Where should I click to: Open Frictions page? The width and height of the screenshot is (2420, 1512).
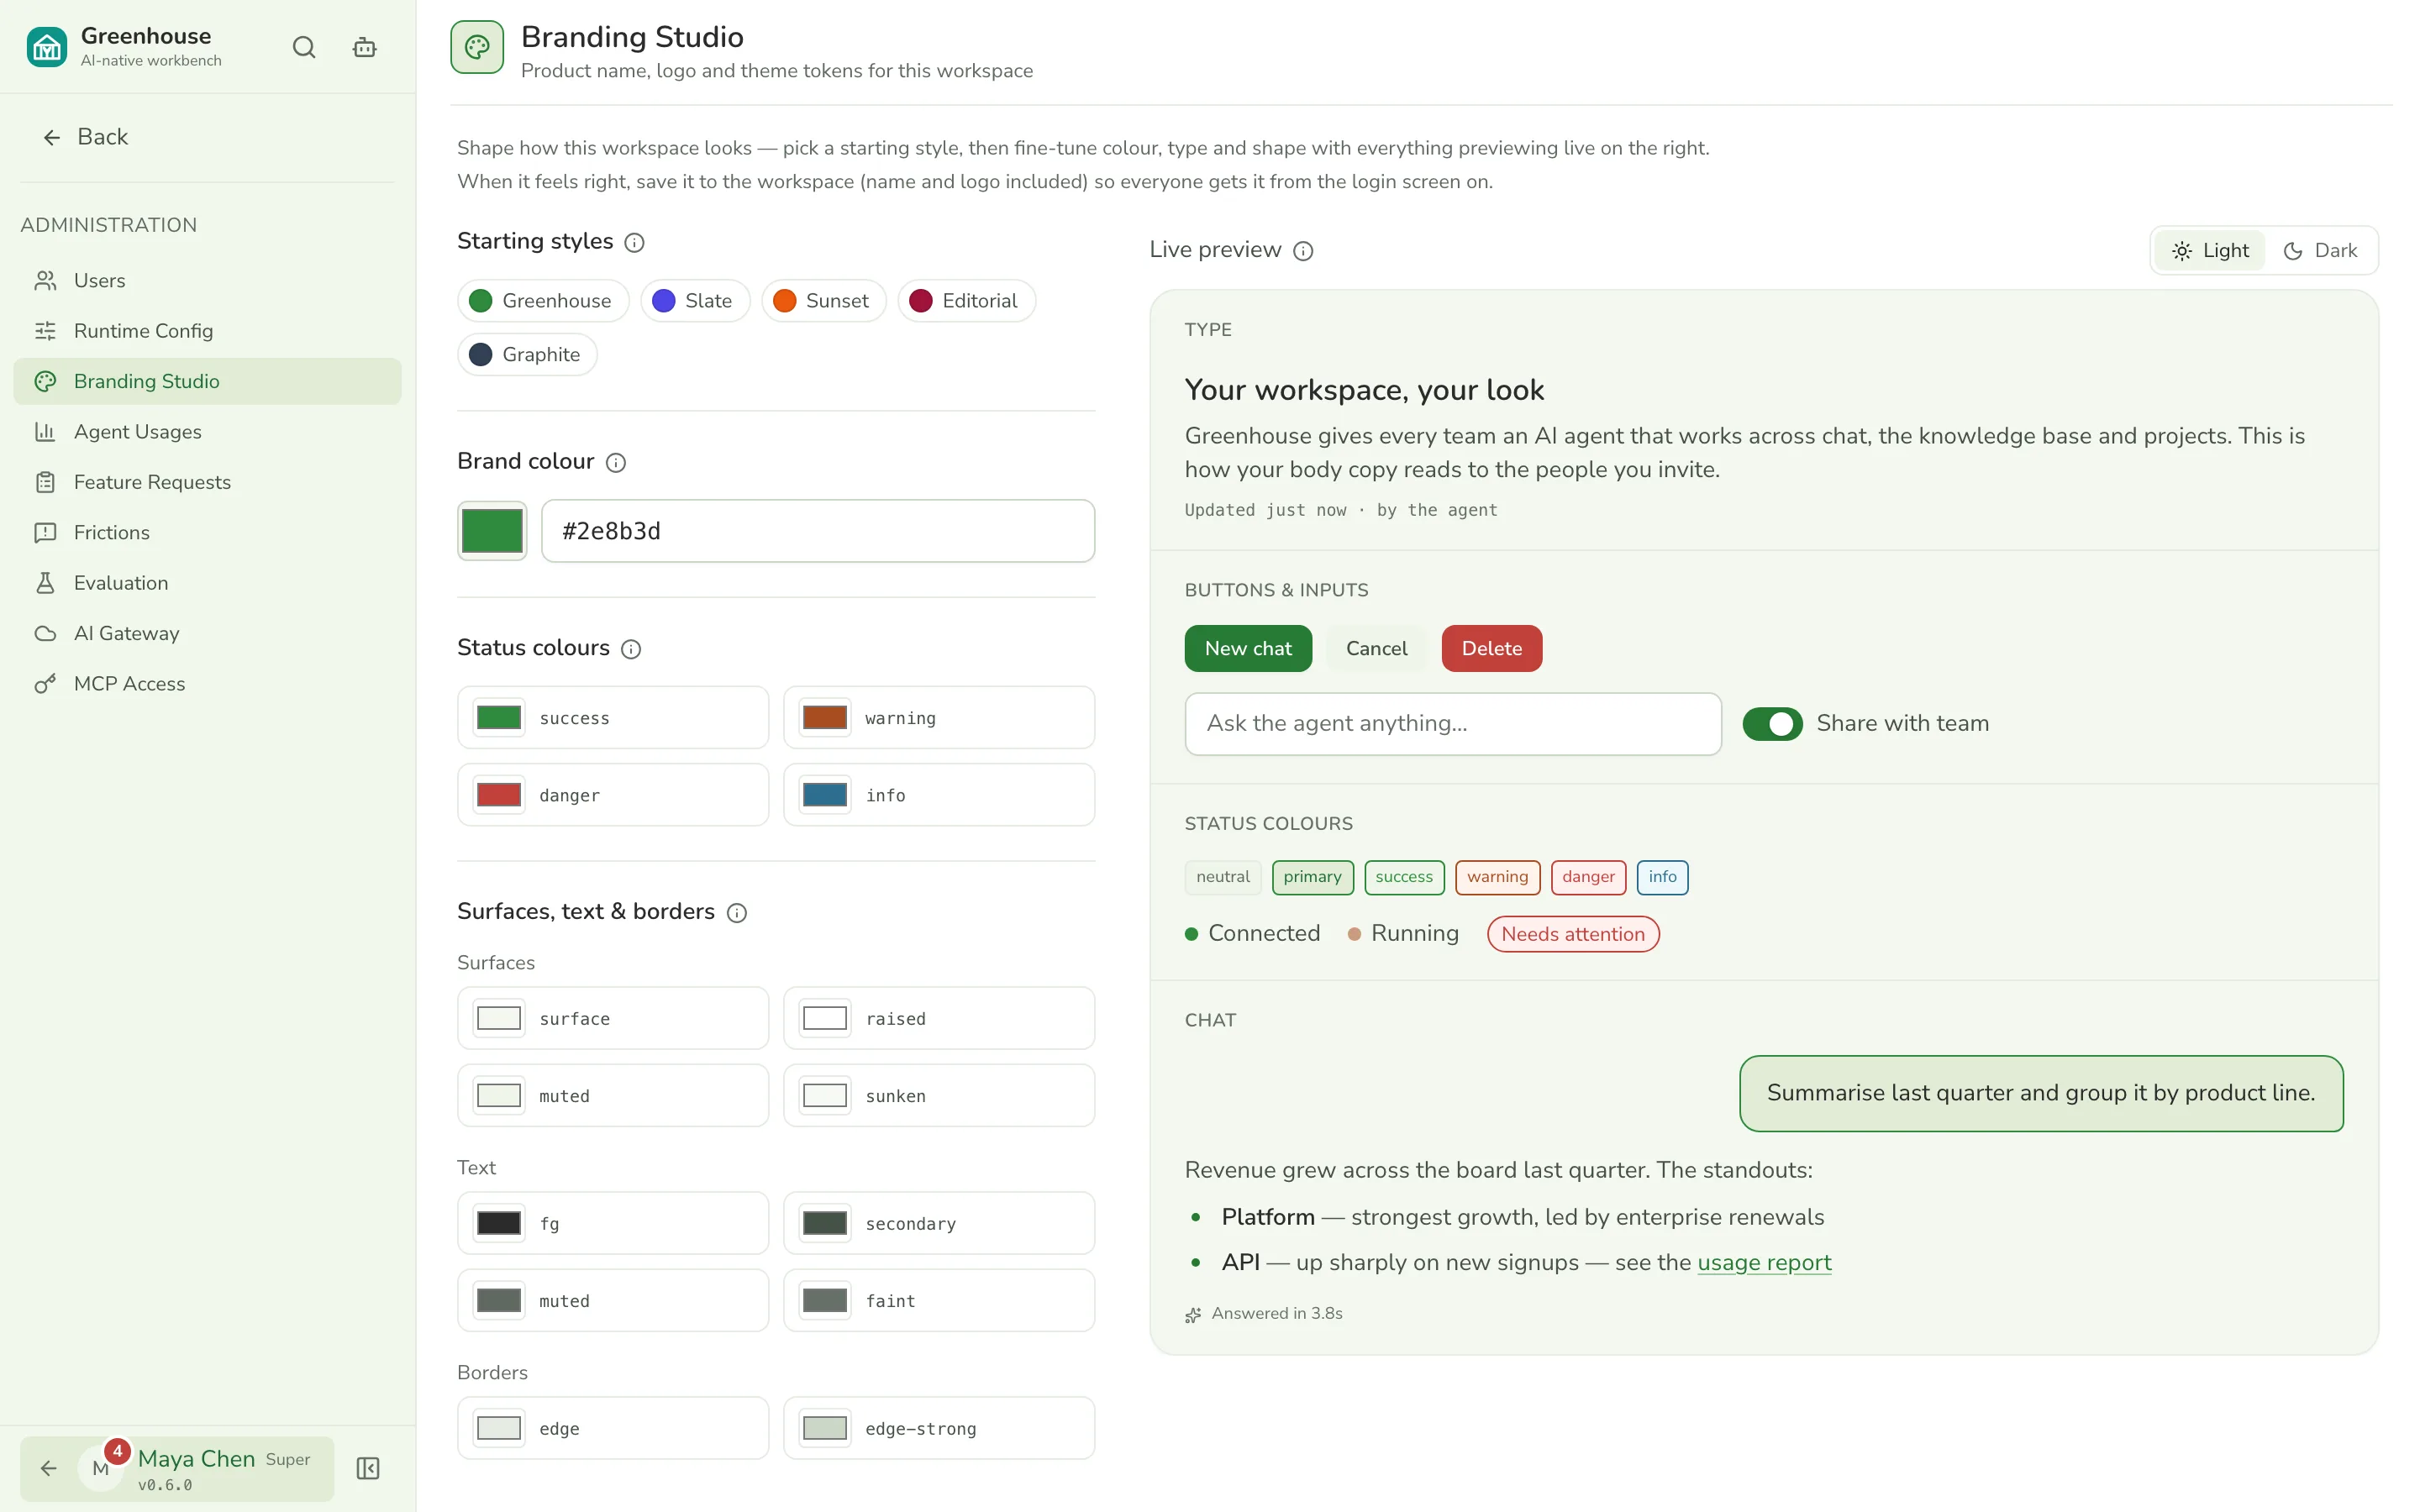coord(207,533)
